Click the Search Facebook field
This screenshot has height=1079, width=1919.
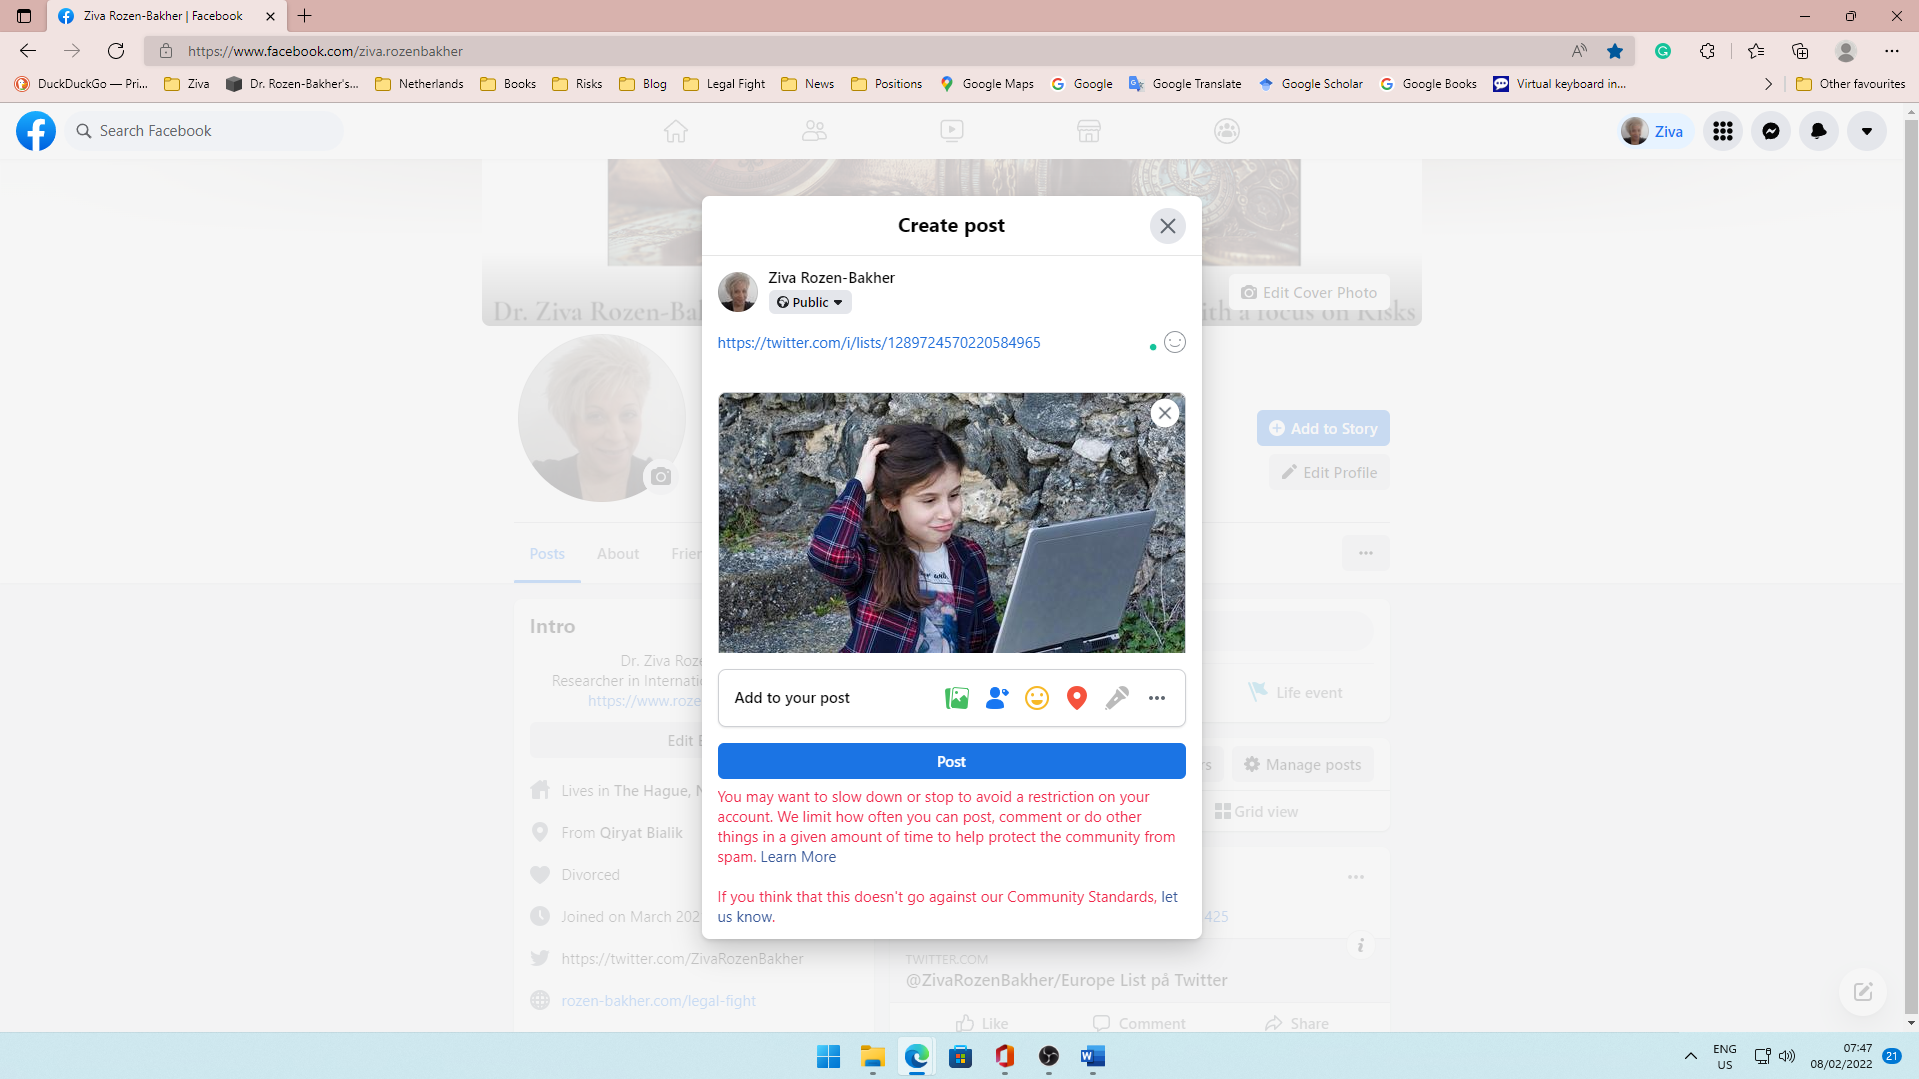[205, 131]
